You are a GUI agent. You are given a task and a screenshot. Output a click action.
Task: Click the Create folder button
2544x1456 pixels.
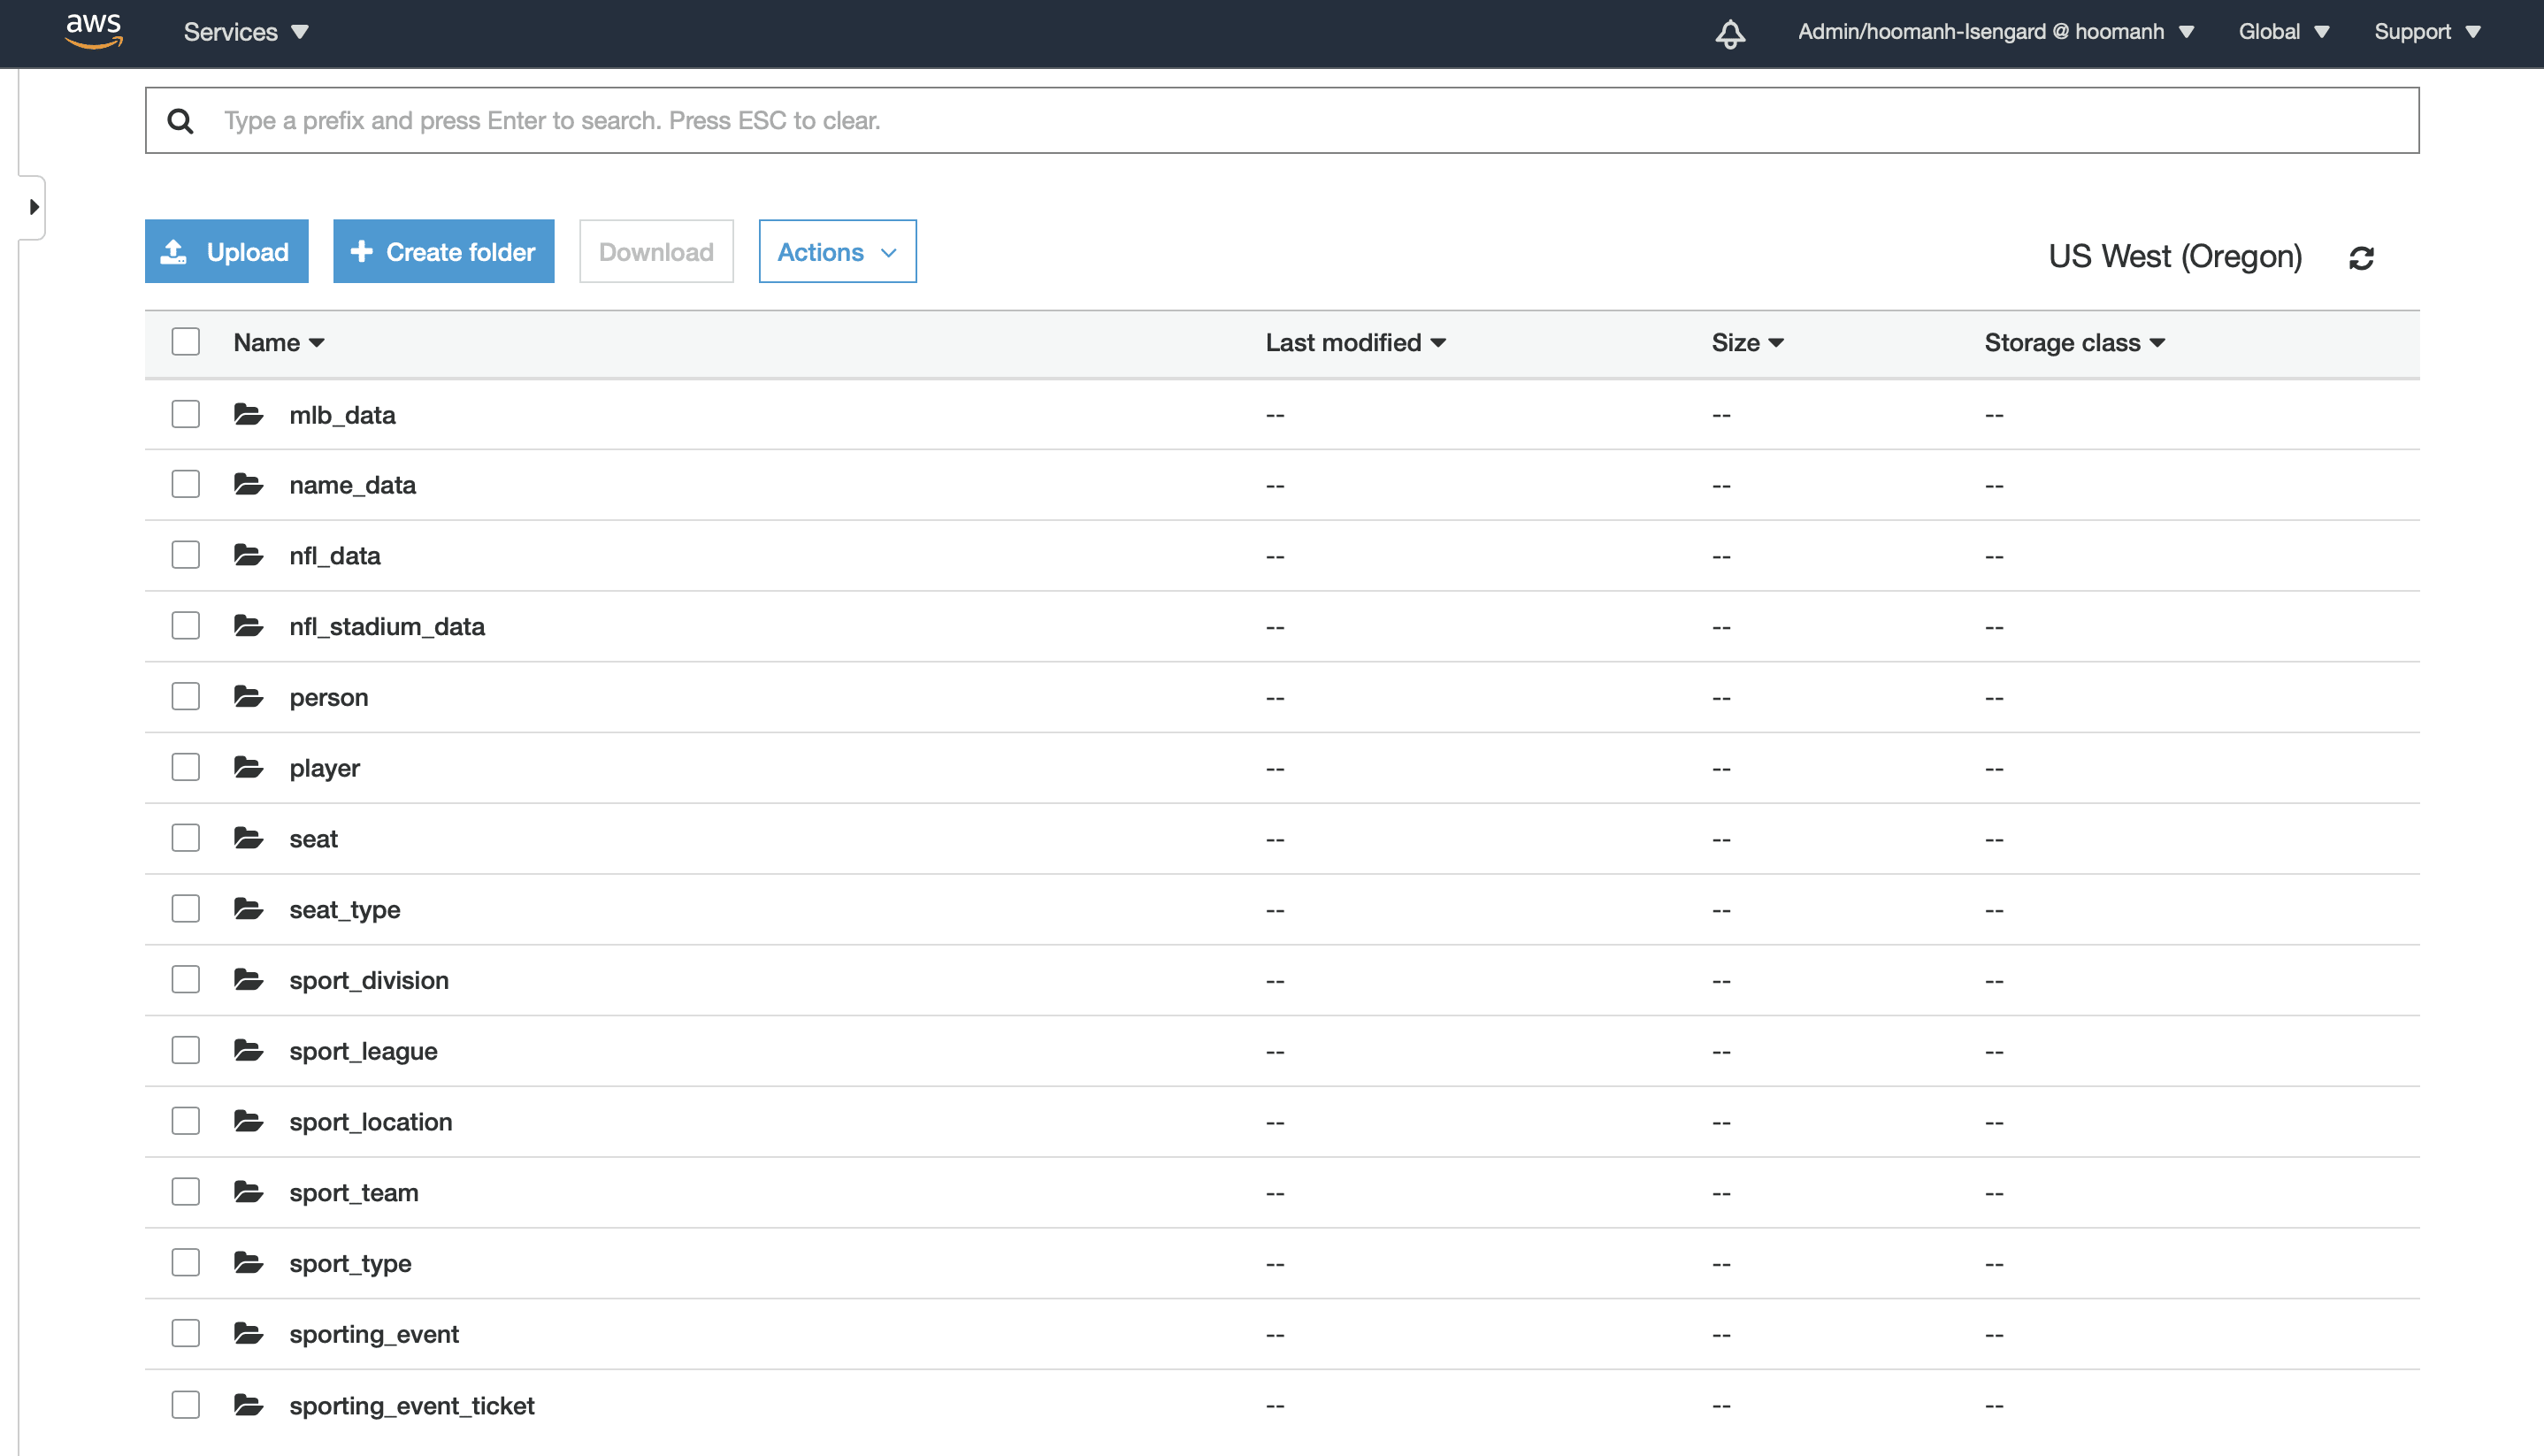pos(443,251)
